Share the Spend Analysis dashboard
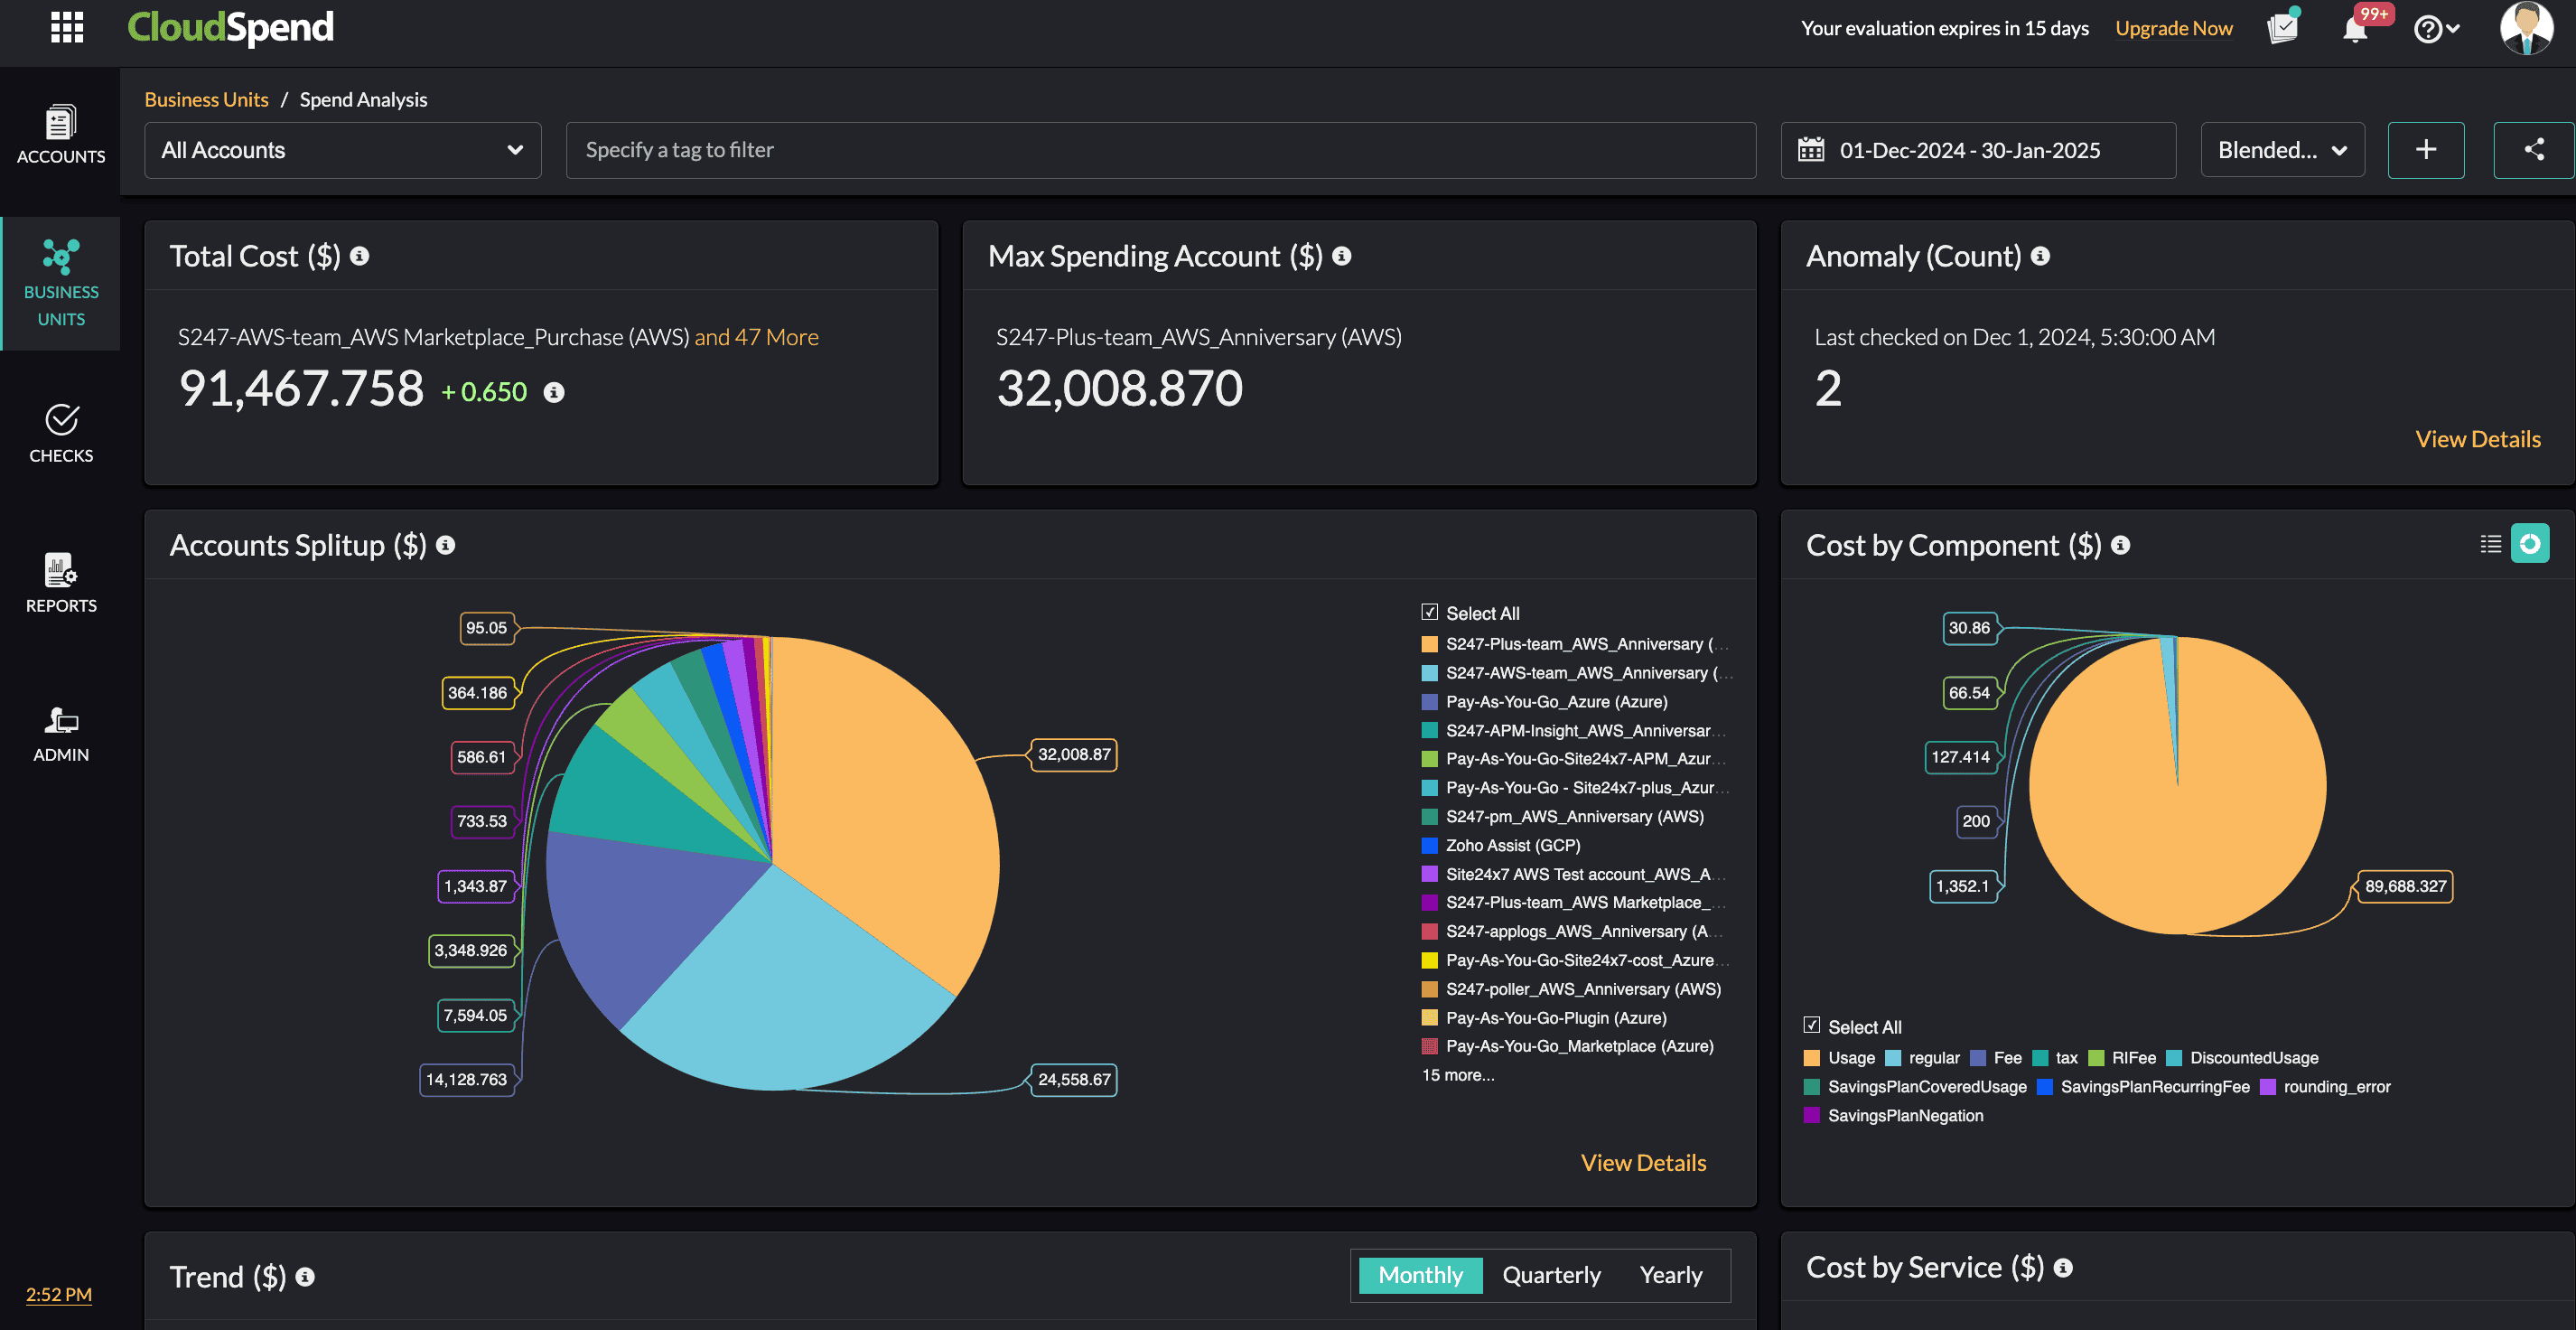 (x=2534, y=149)
